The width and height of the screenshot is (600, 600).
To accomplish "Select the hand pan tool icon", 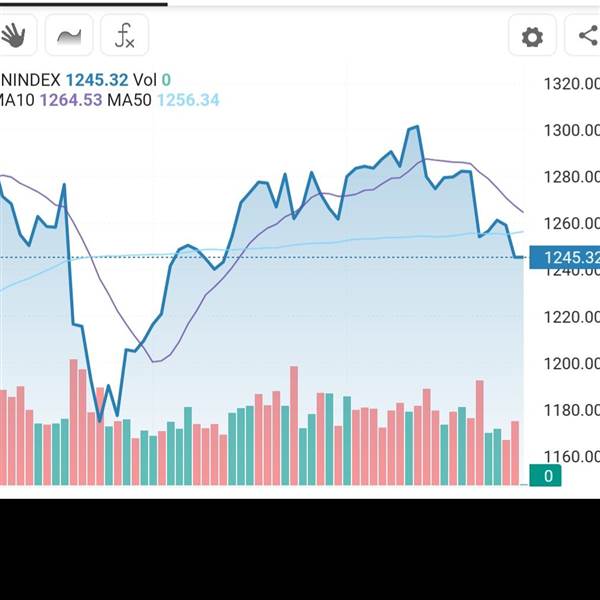I will click(14, 35).
